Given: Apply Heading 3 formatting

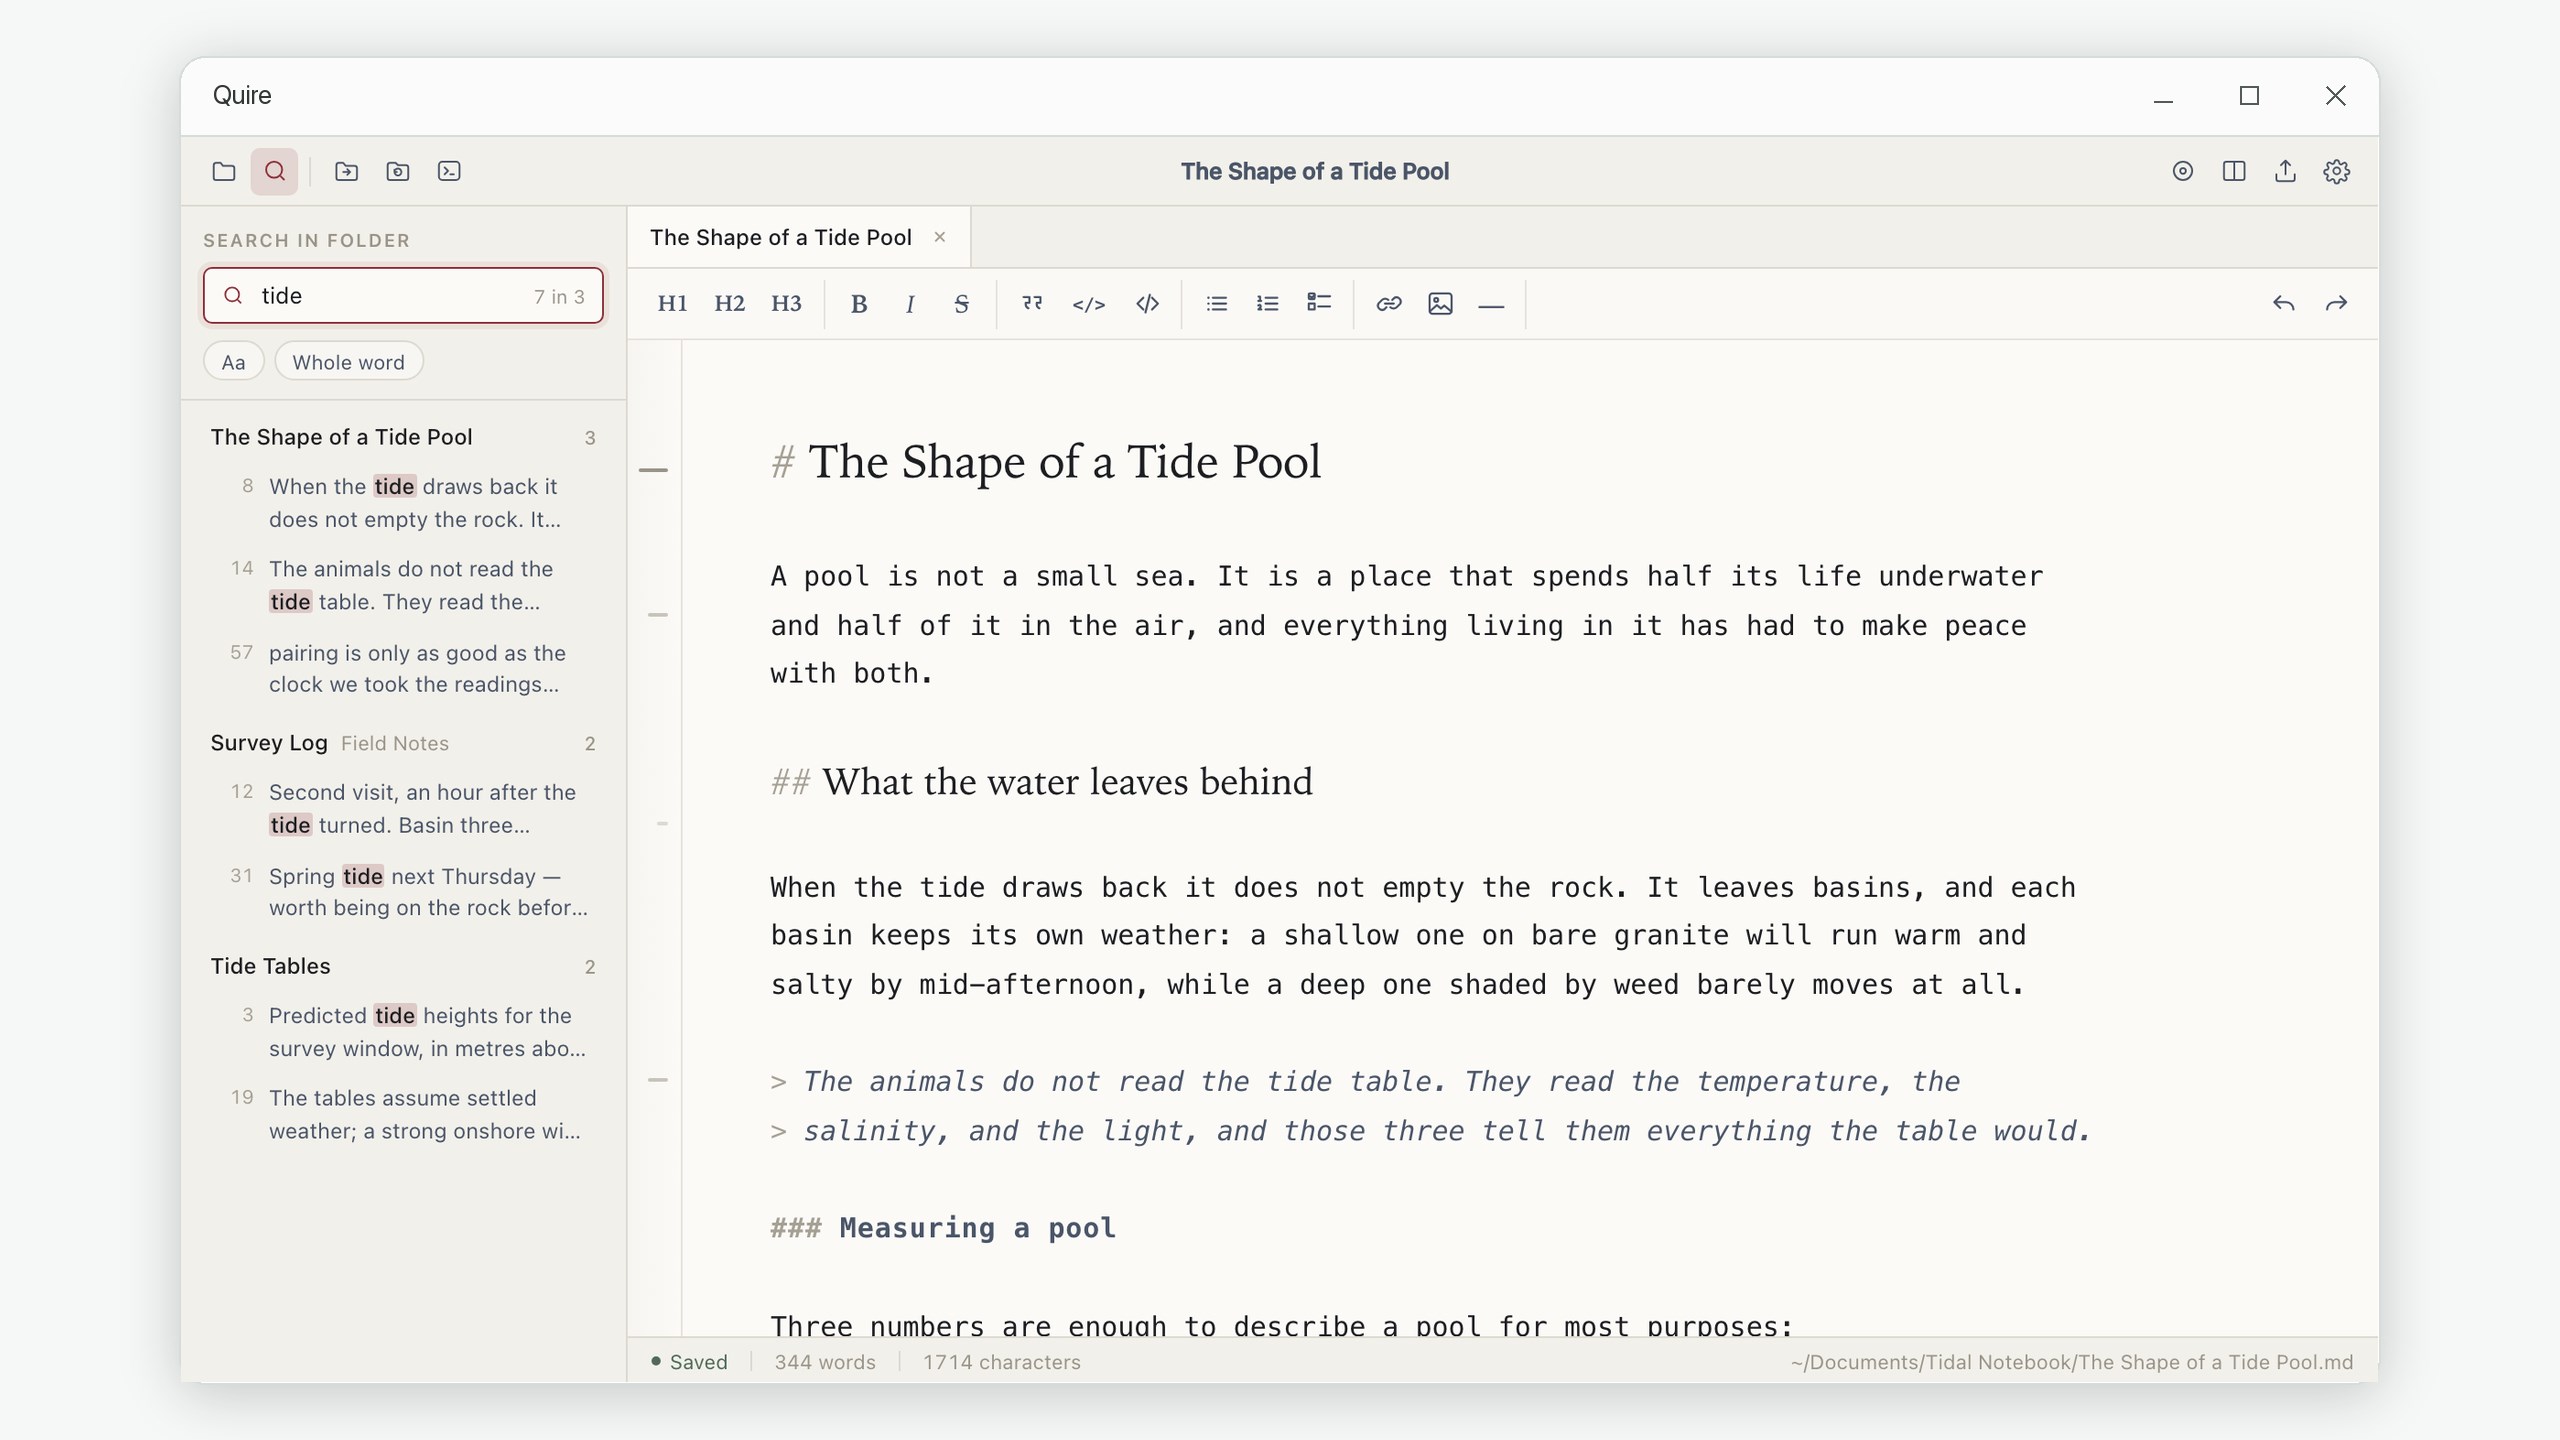Looking at the screenshot, I should point(786,304).
